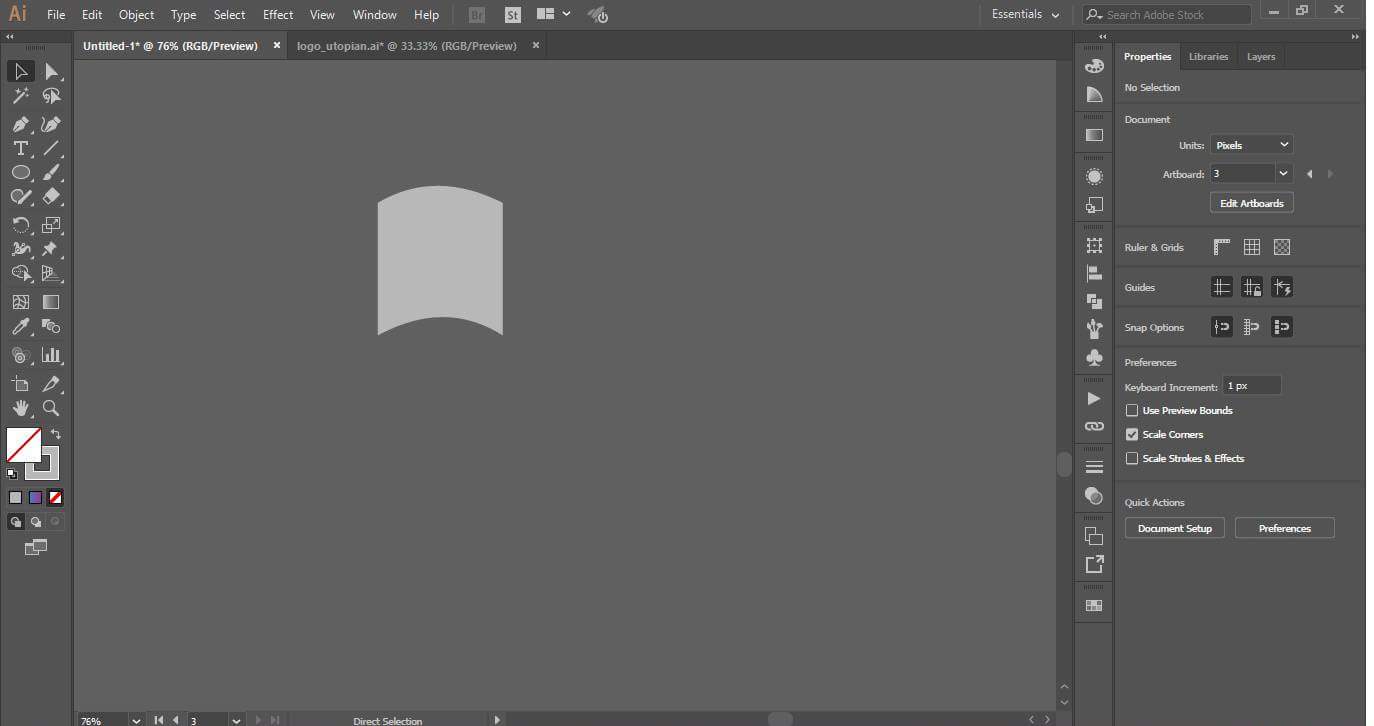The image size is (1374, 726).
Task: Choose the Ellipse tool
Action: [x=20, y=172]
